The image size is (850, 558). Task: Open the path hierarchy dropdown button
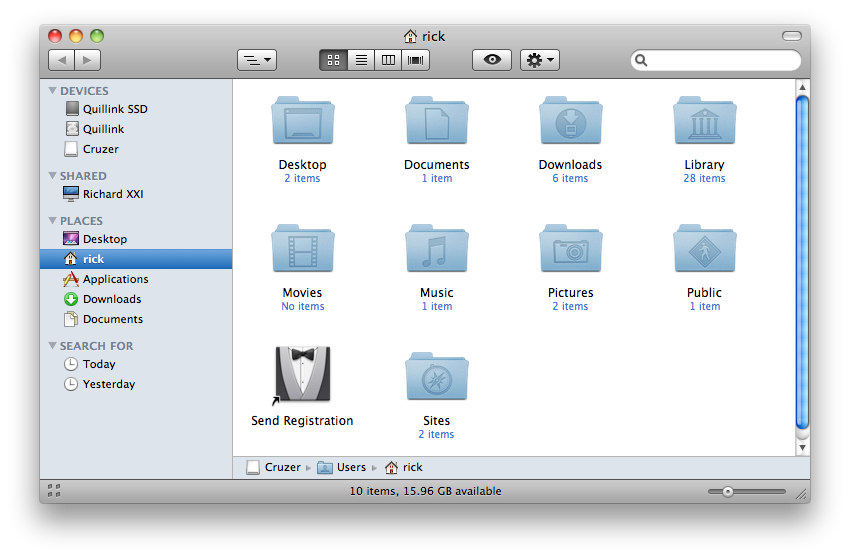point(257,60)
